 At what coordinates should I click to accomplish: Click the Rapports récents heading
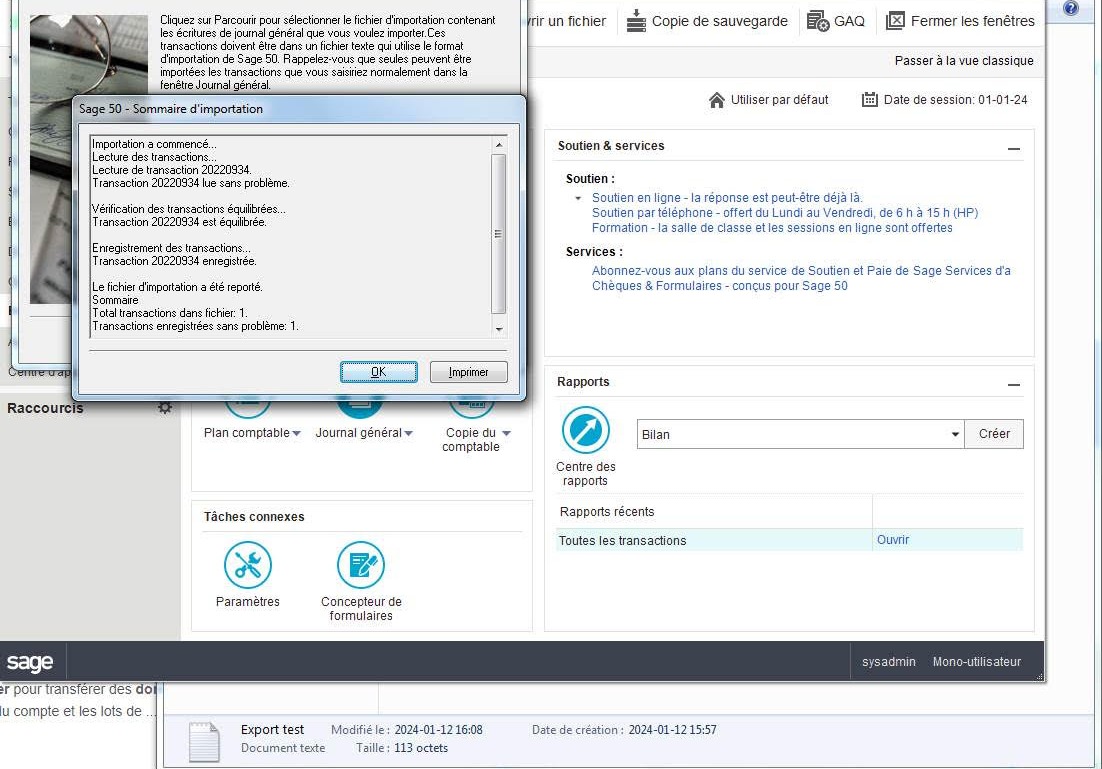point(607,512)
